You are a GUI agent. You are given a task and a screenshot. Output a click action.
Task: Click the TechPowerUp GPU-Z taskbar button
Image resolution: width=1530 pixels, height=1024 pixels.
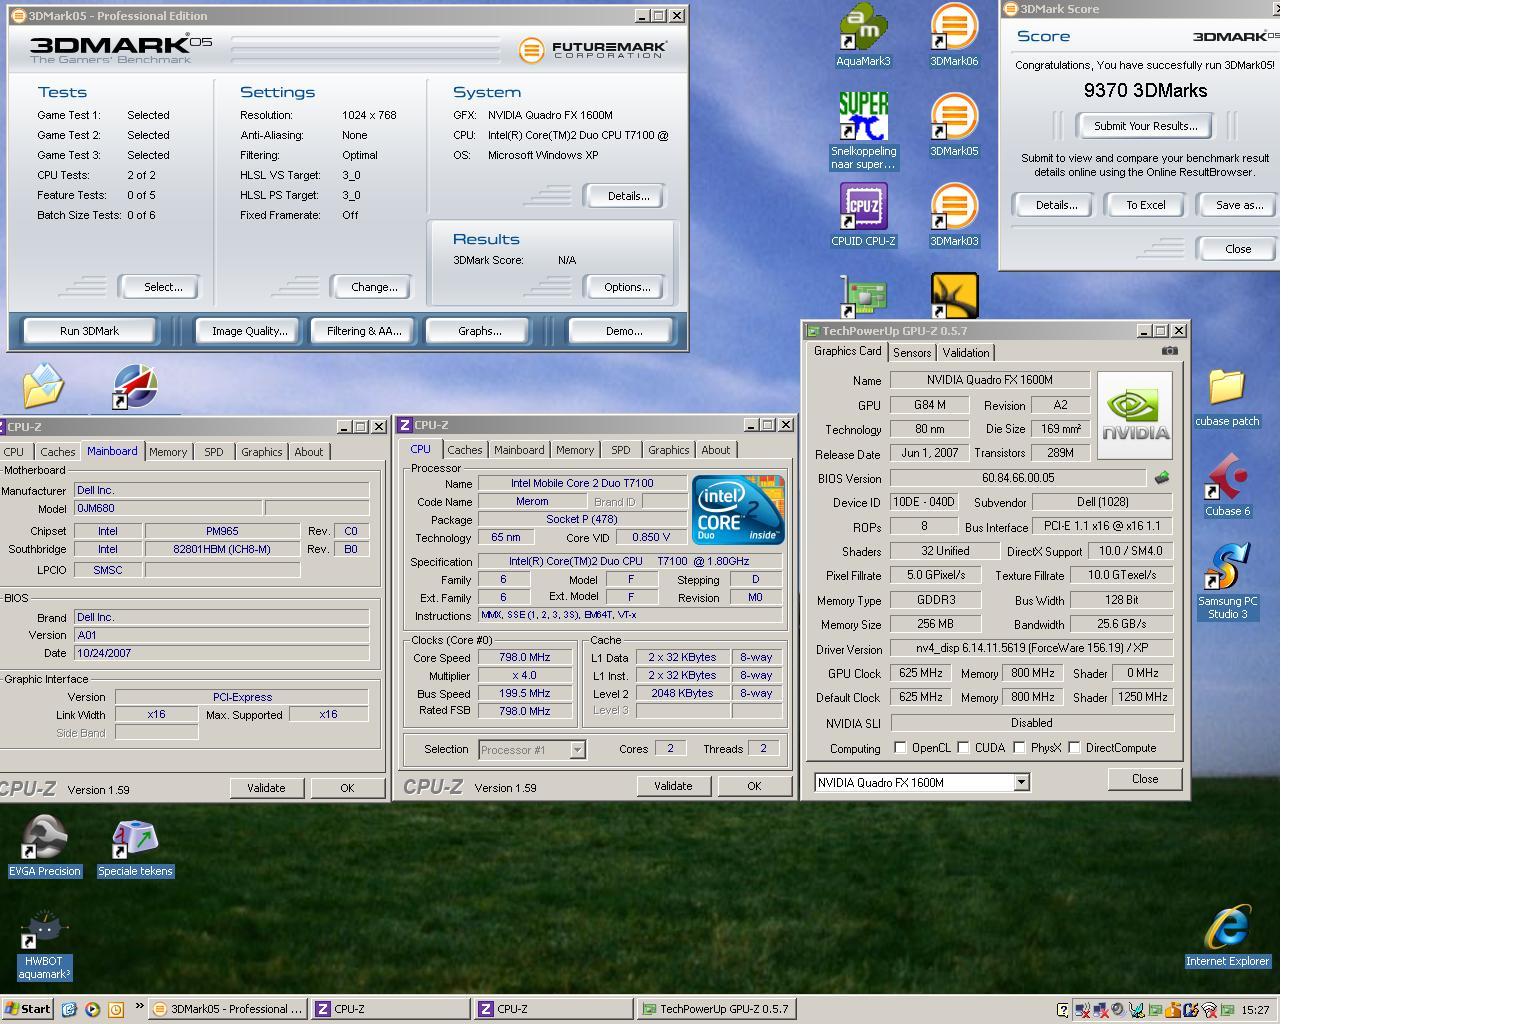point(716,1009)
